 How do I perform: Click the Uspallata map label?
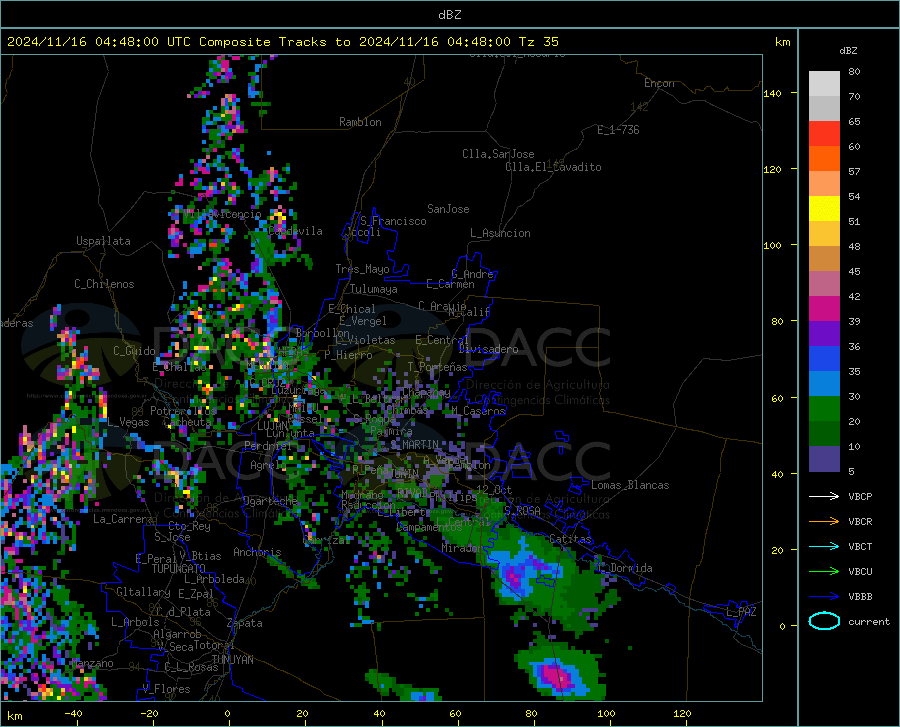[x=103, y=241]
